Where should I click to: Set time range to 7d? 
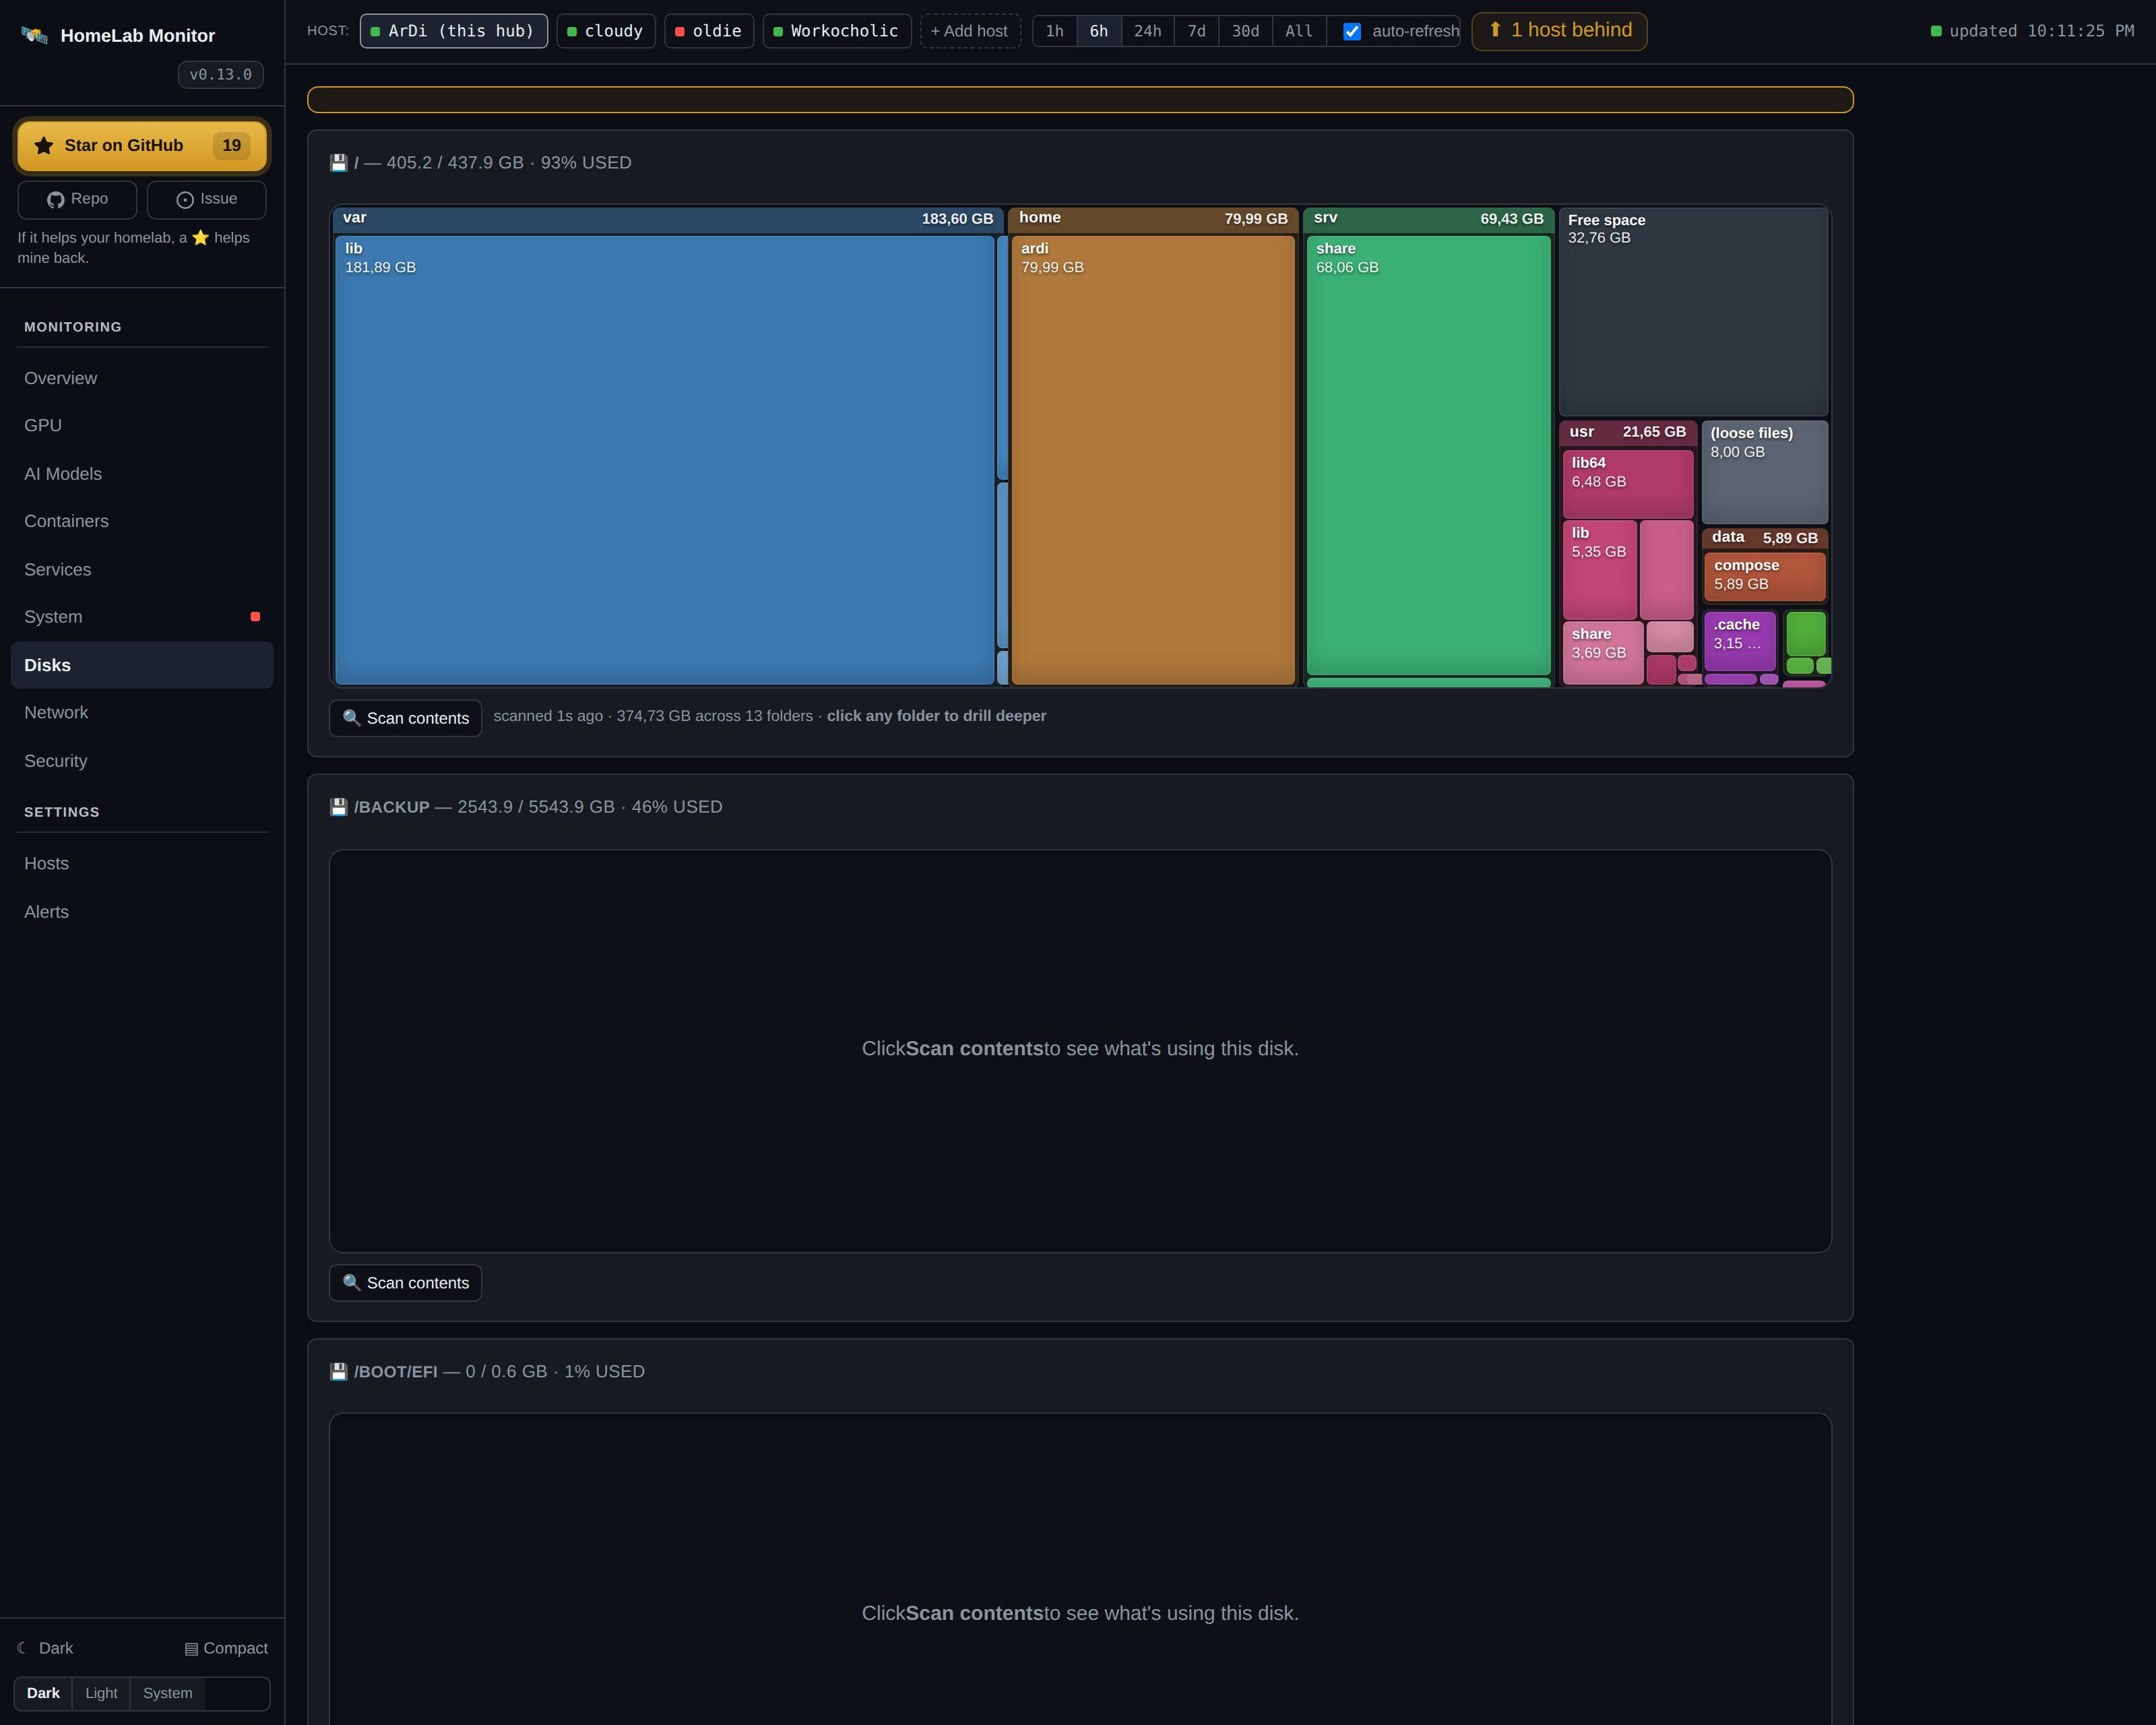[x=1197, y=31]
